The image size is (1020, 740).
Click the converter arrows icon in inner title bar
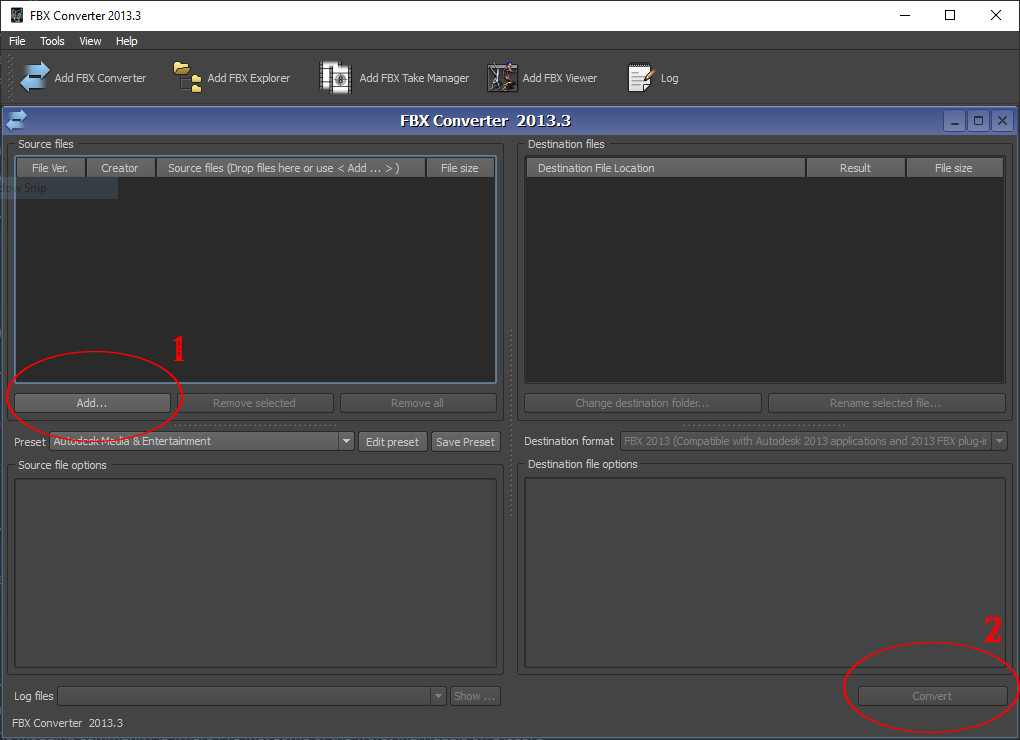16,120
